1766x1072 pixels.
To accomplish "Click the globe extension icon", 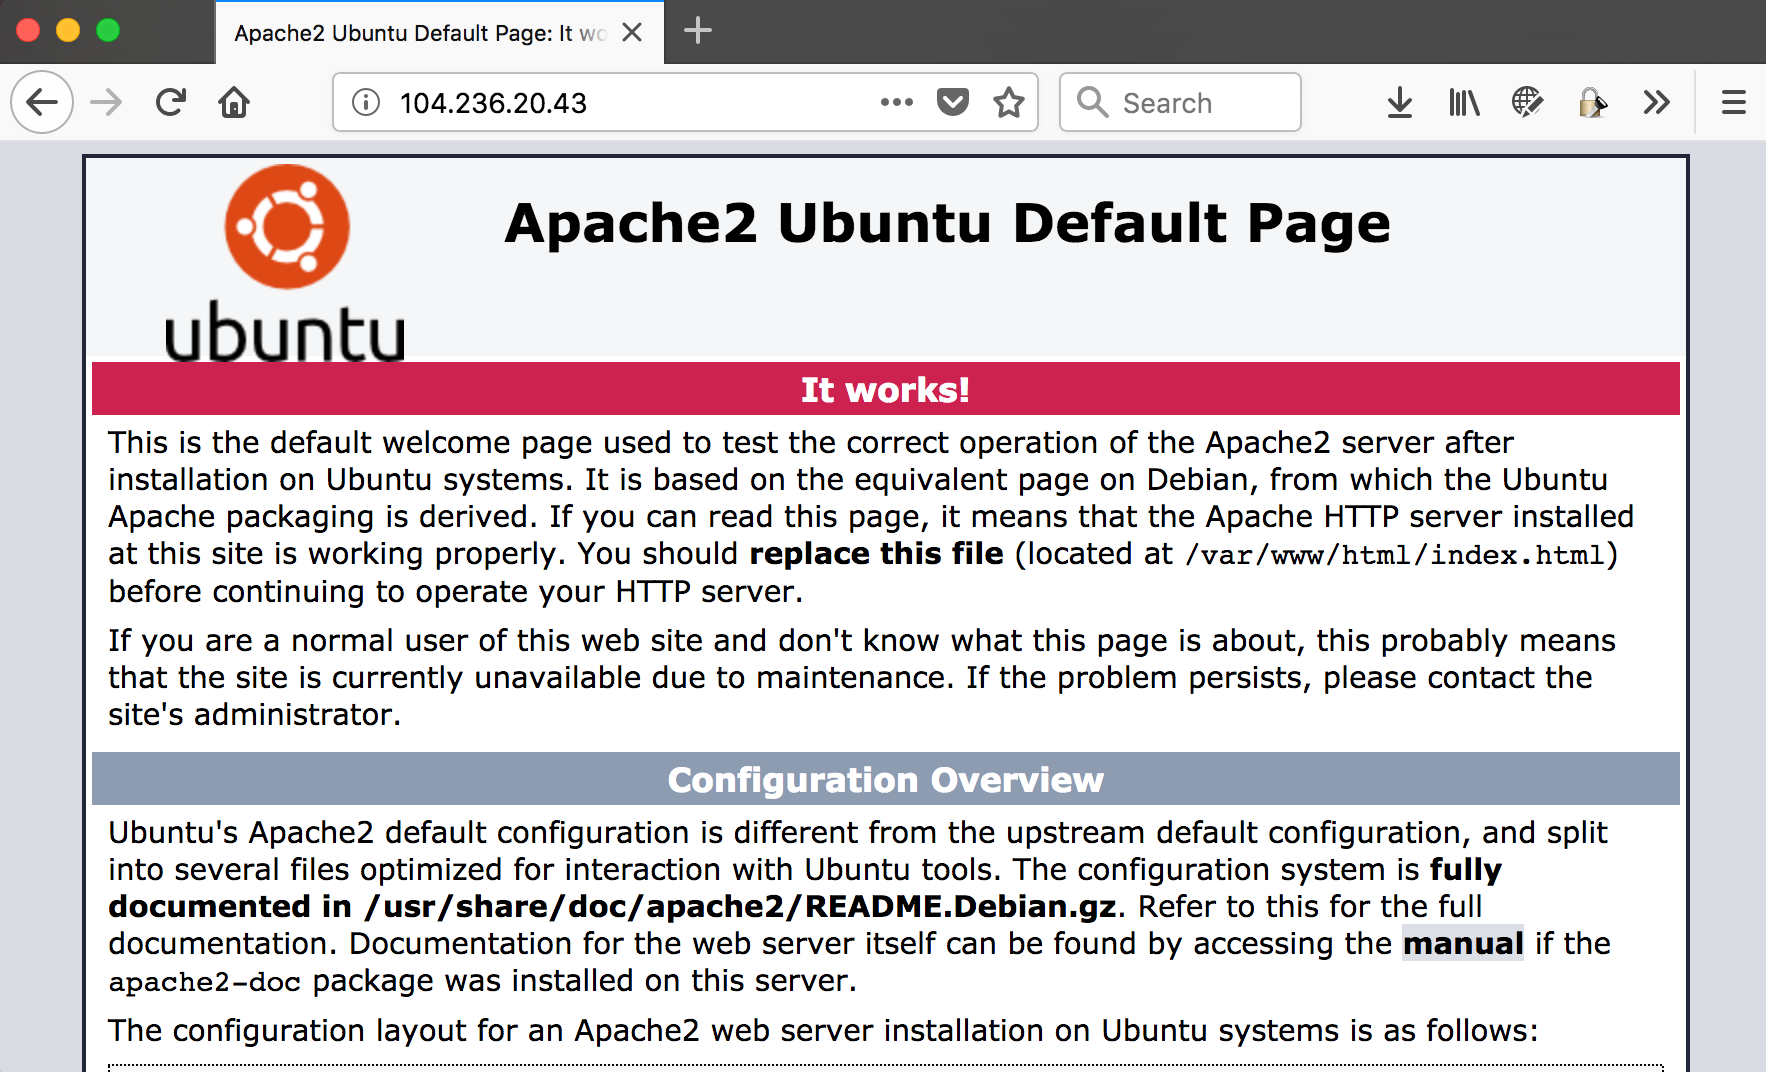I will pos(1527,102).
